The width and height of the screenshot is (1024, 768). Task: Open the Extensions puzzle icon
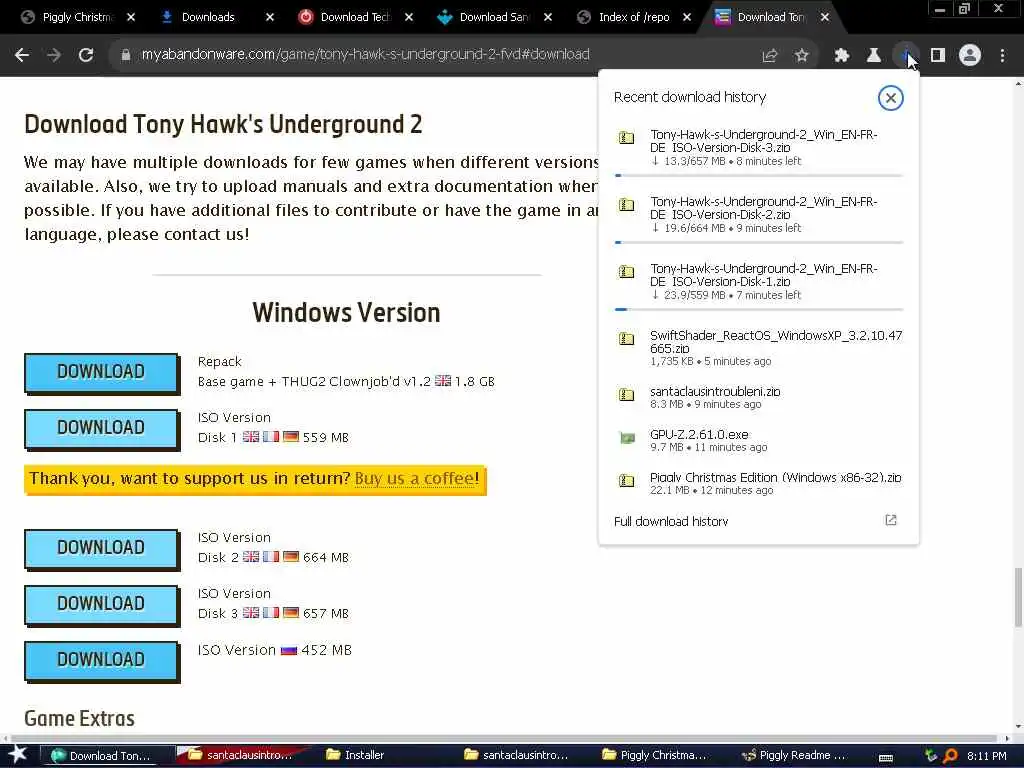[842, 56]
